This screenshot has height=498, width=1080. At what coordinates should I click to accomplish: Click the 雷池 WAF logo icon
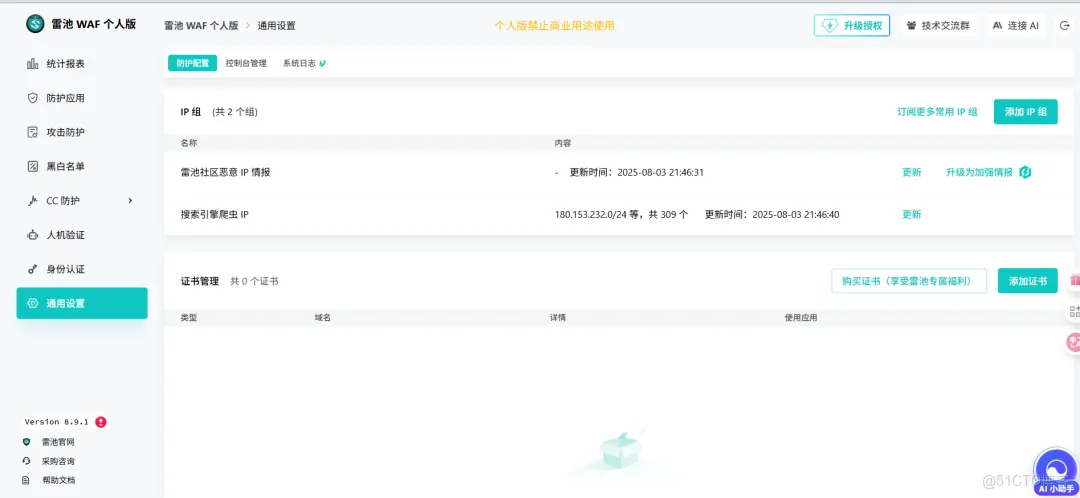click(35, 24)
